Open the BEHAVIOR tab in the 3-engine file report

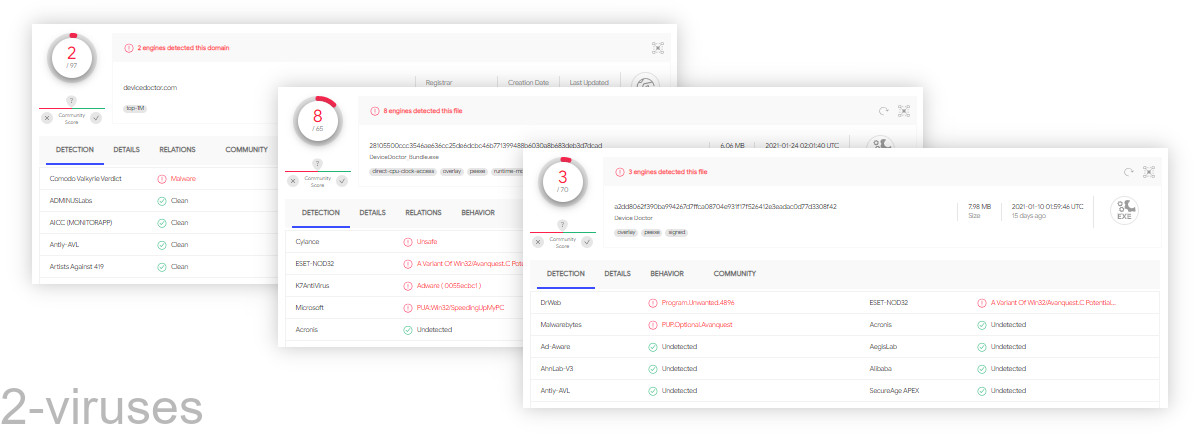tap(667, 273)
